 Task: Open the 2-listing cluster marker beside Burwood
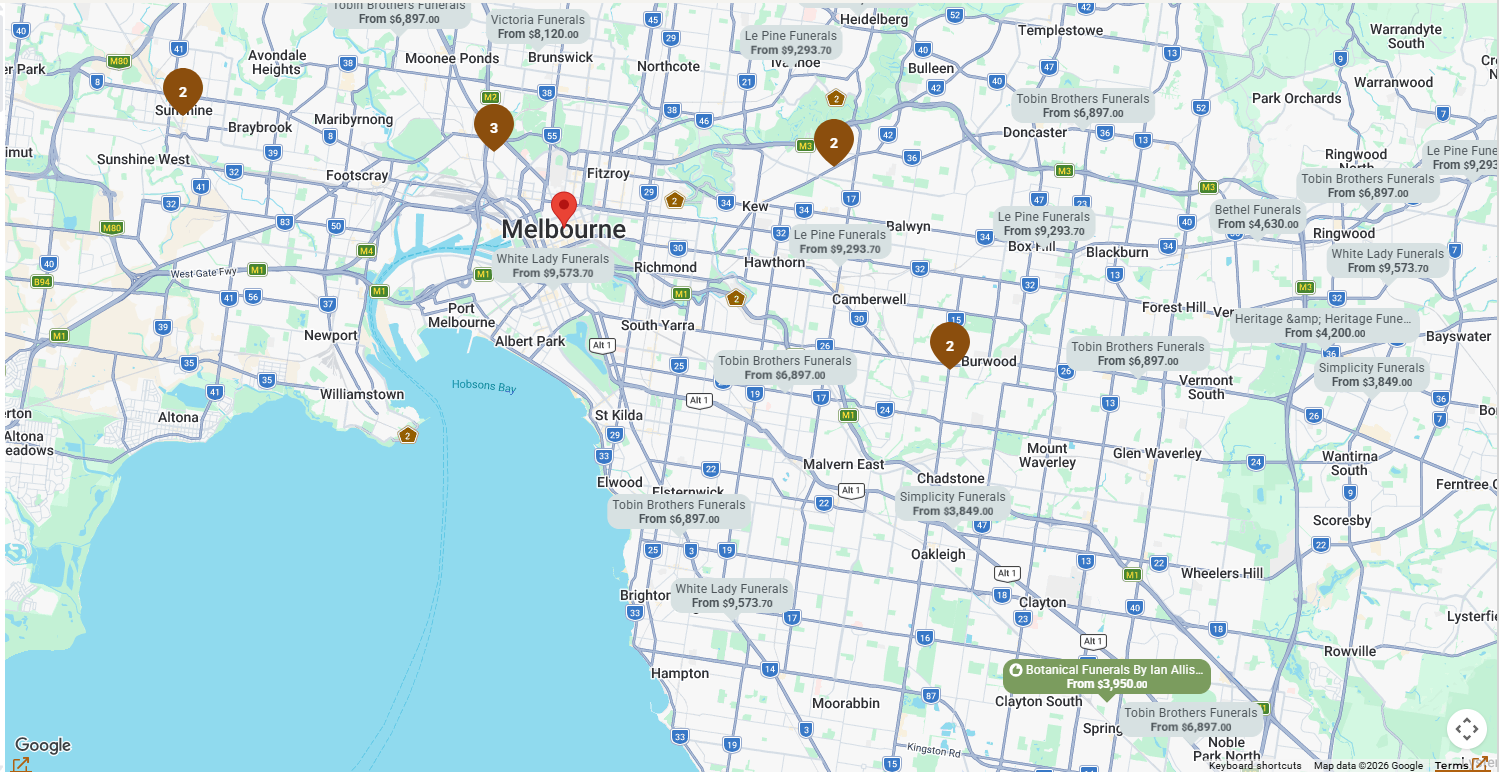[x=950, y=346]
